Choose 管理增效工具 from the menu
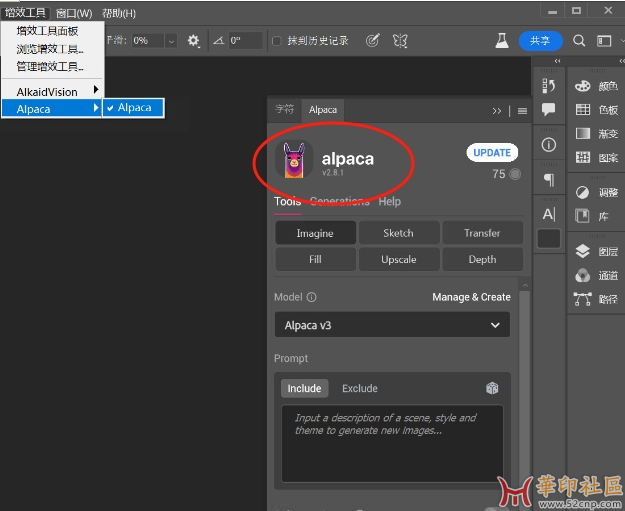The height and width of the screenshot is (511, 625). click(x=52, y=67)
